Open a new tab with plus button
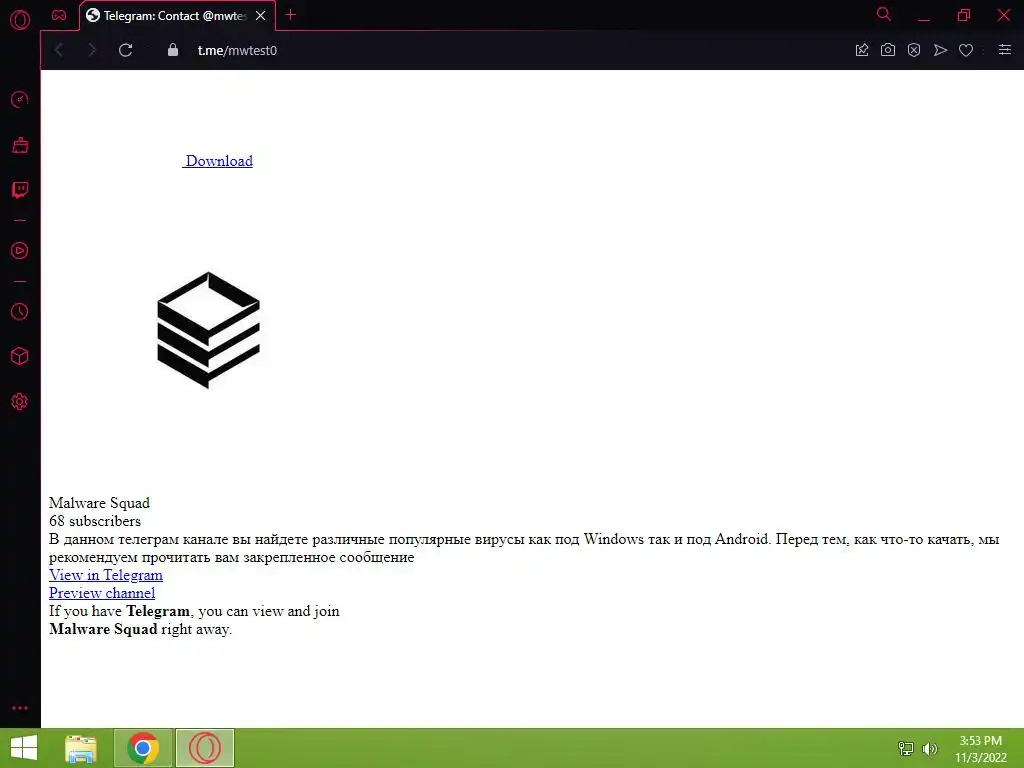 pos(291,14)
